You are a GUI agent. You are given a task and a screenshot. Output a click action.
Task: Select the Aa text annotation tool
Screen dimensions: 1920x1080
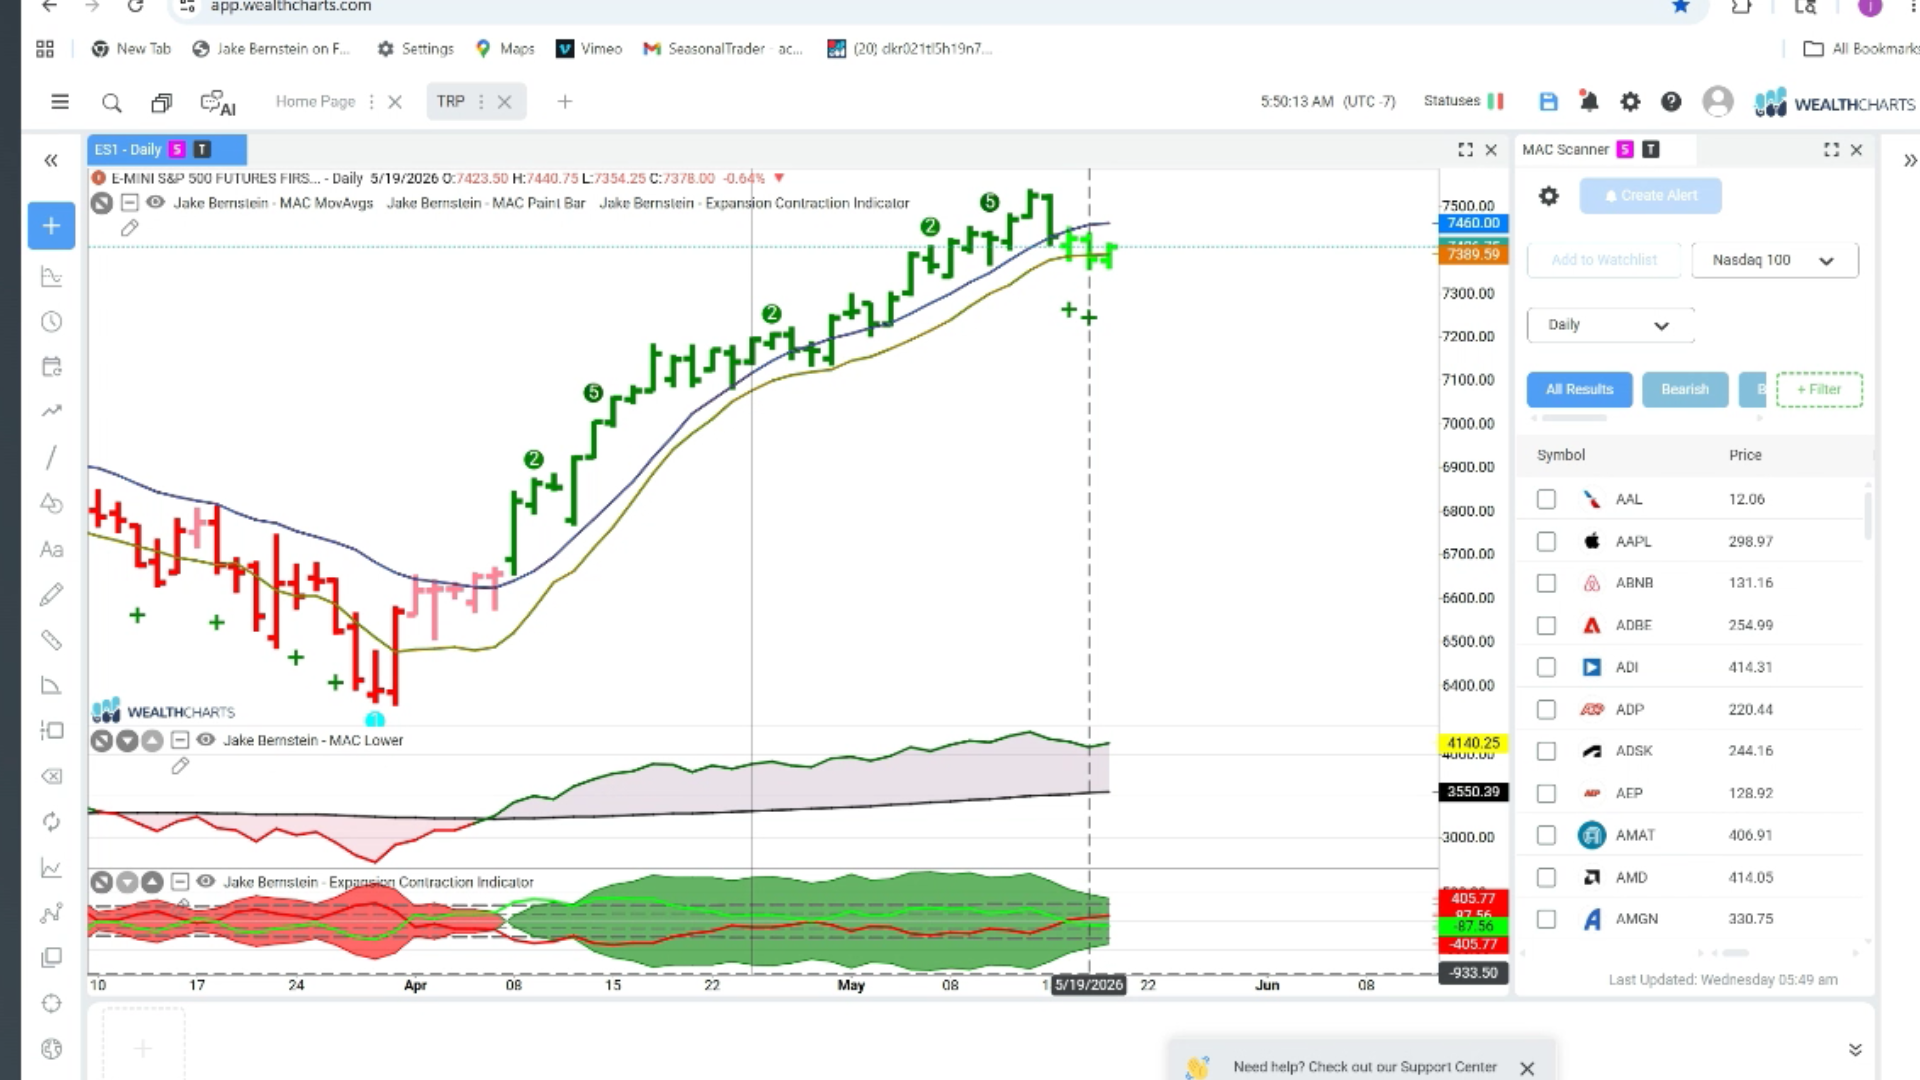[x=51, y=549]
